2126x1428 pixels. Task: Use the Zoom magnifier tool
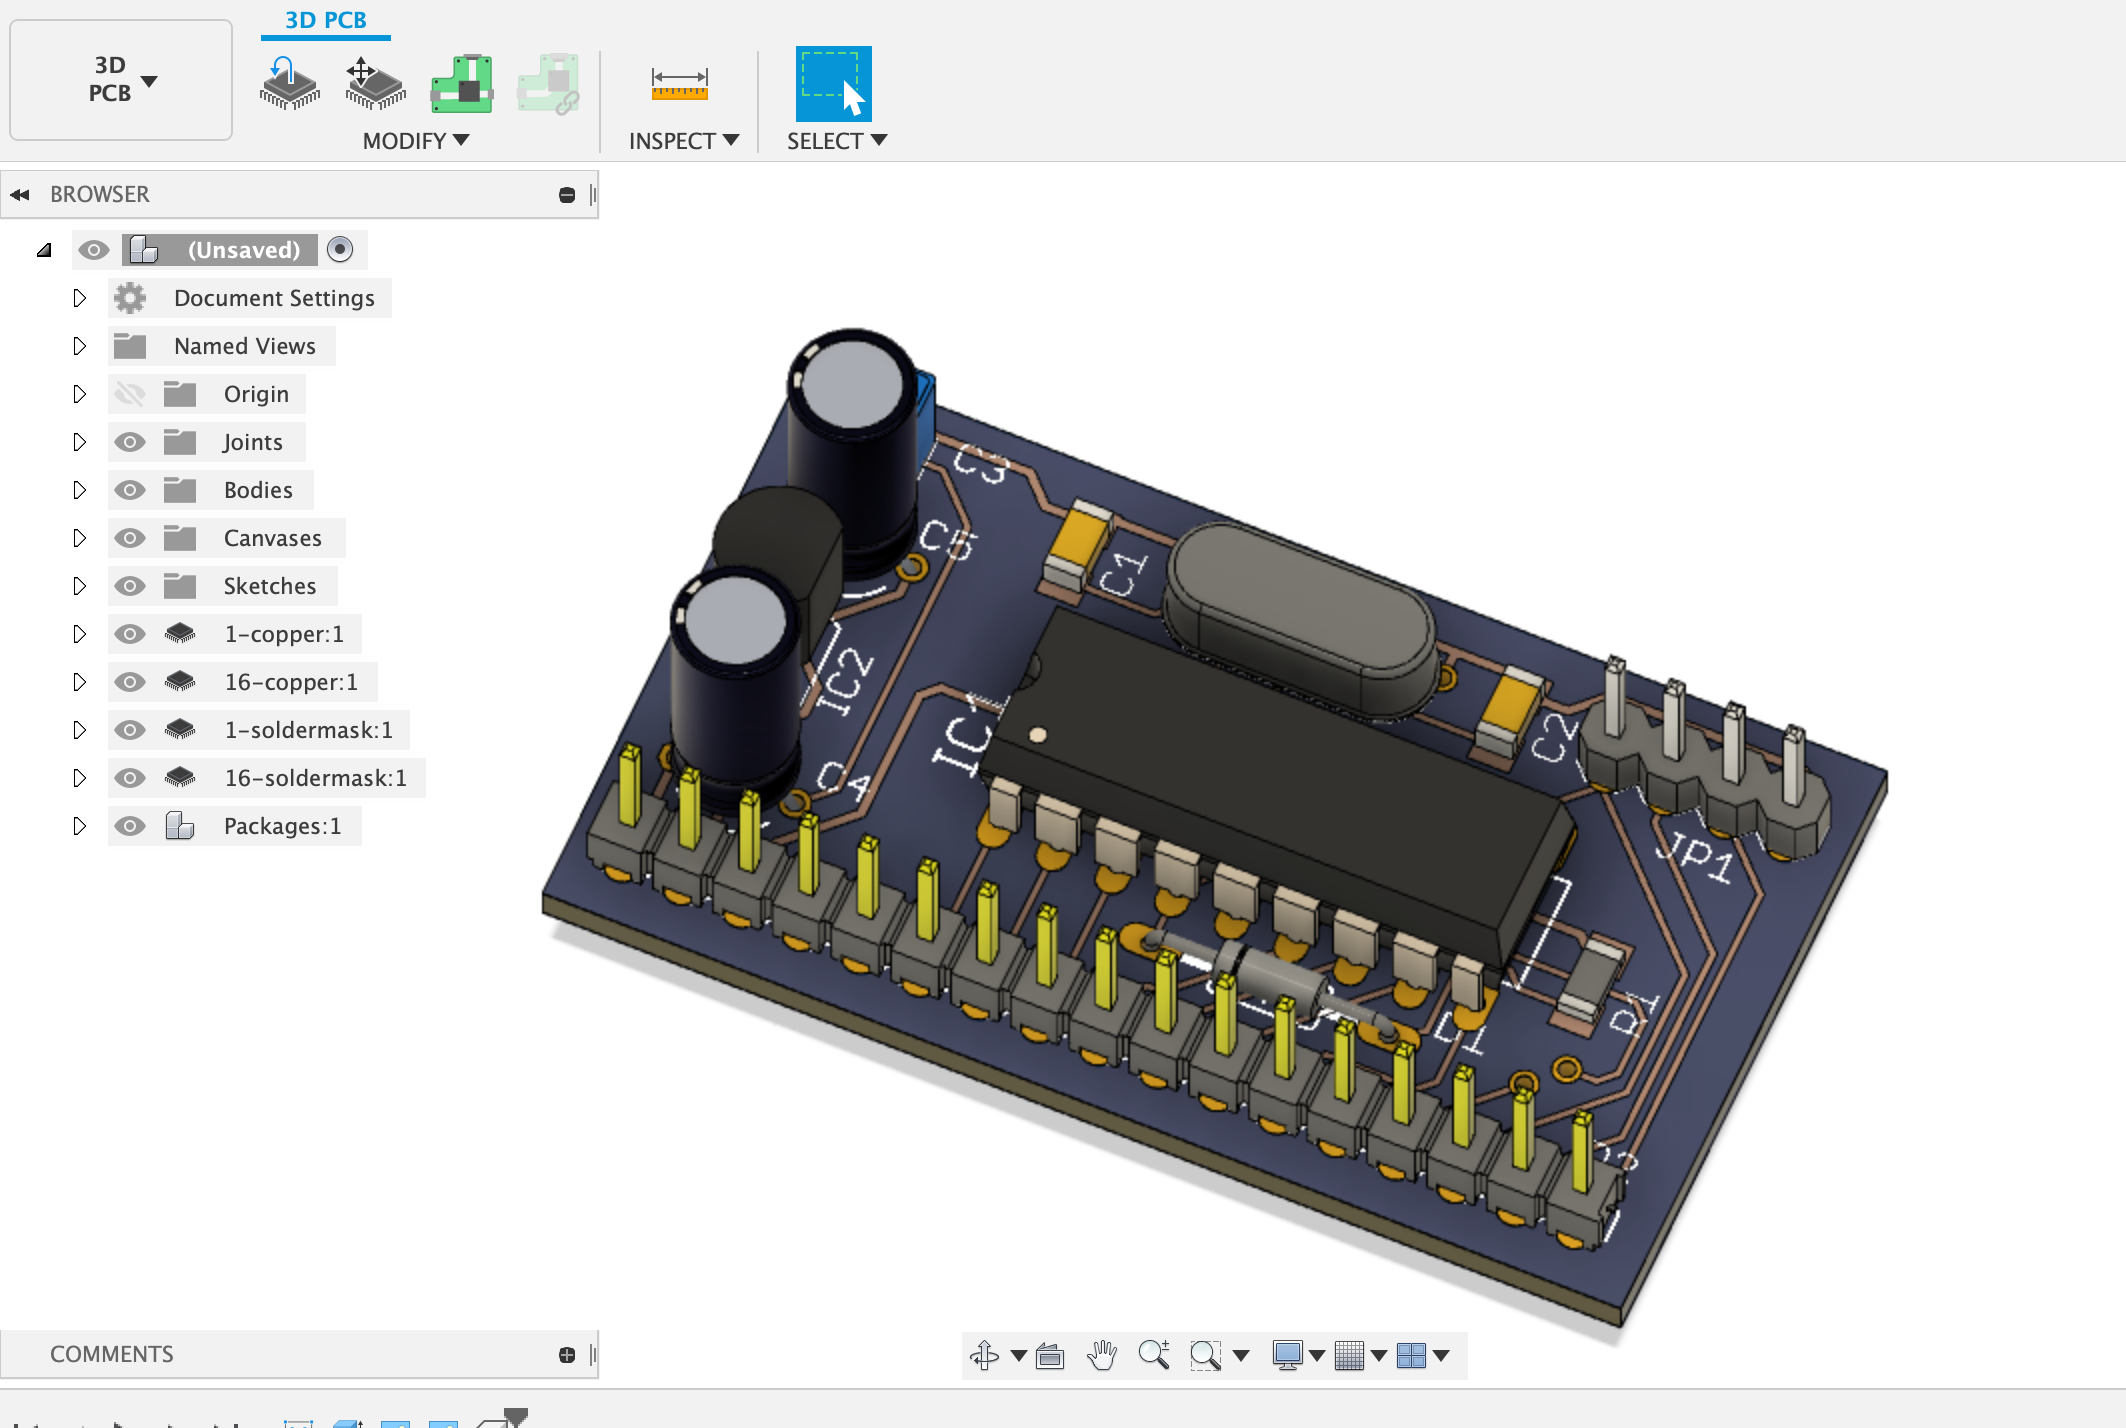(x=1155, y=1355)
